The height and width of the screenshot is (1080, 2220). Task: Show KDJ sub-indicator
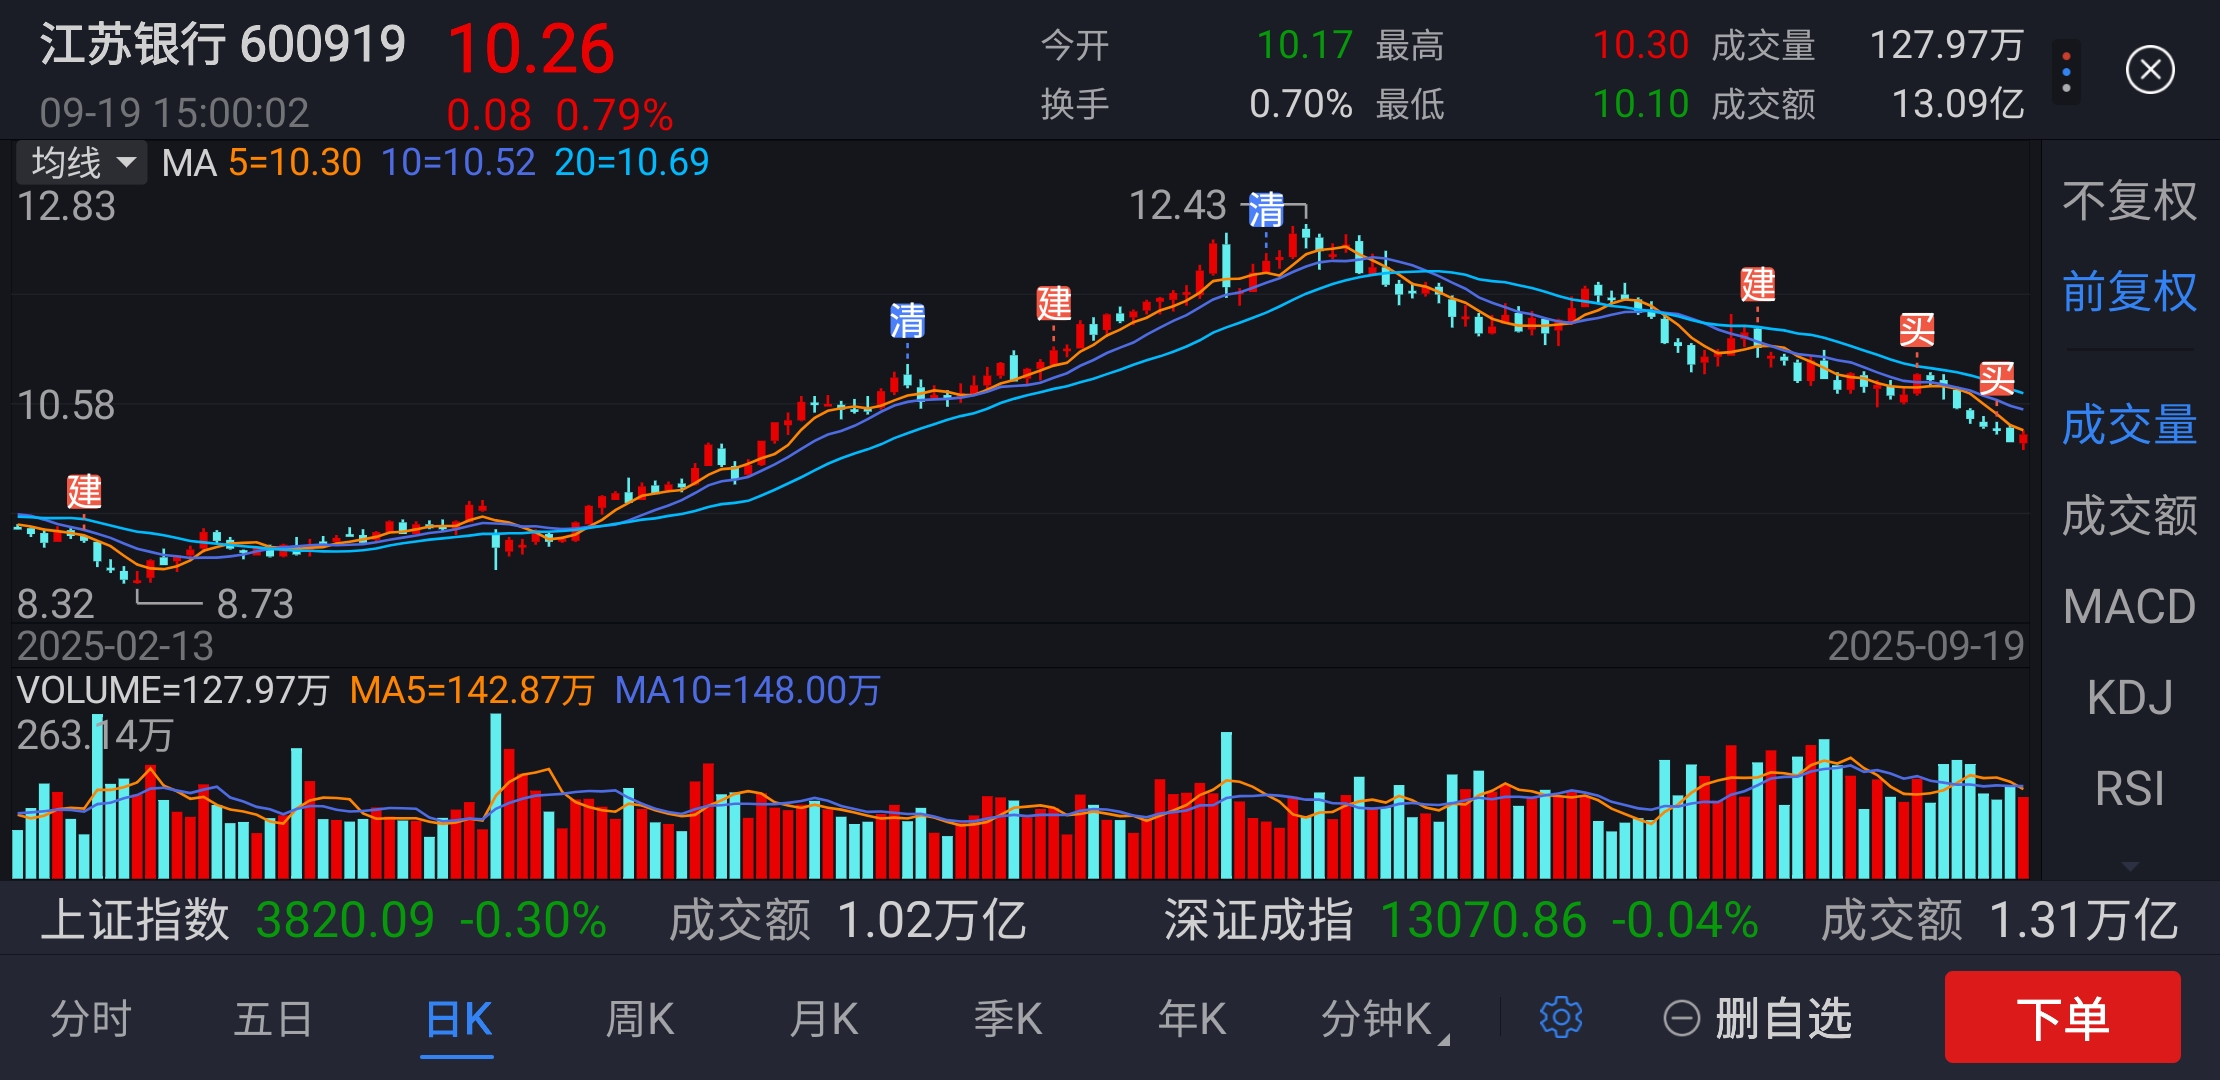coord(2129,698)
